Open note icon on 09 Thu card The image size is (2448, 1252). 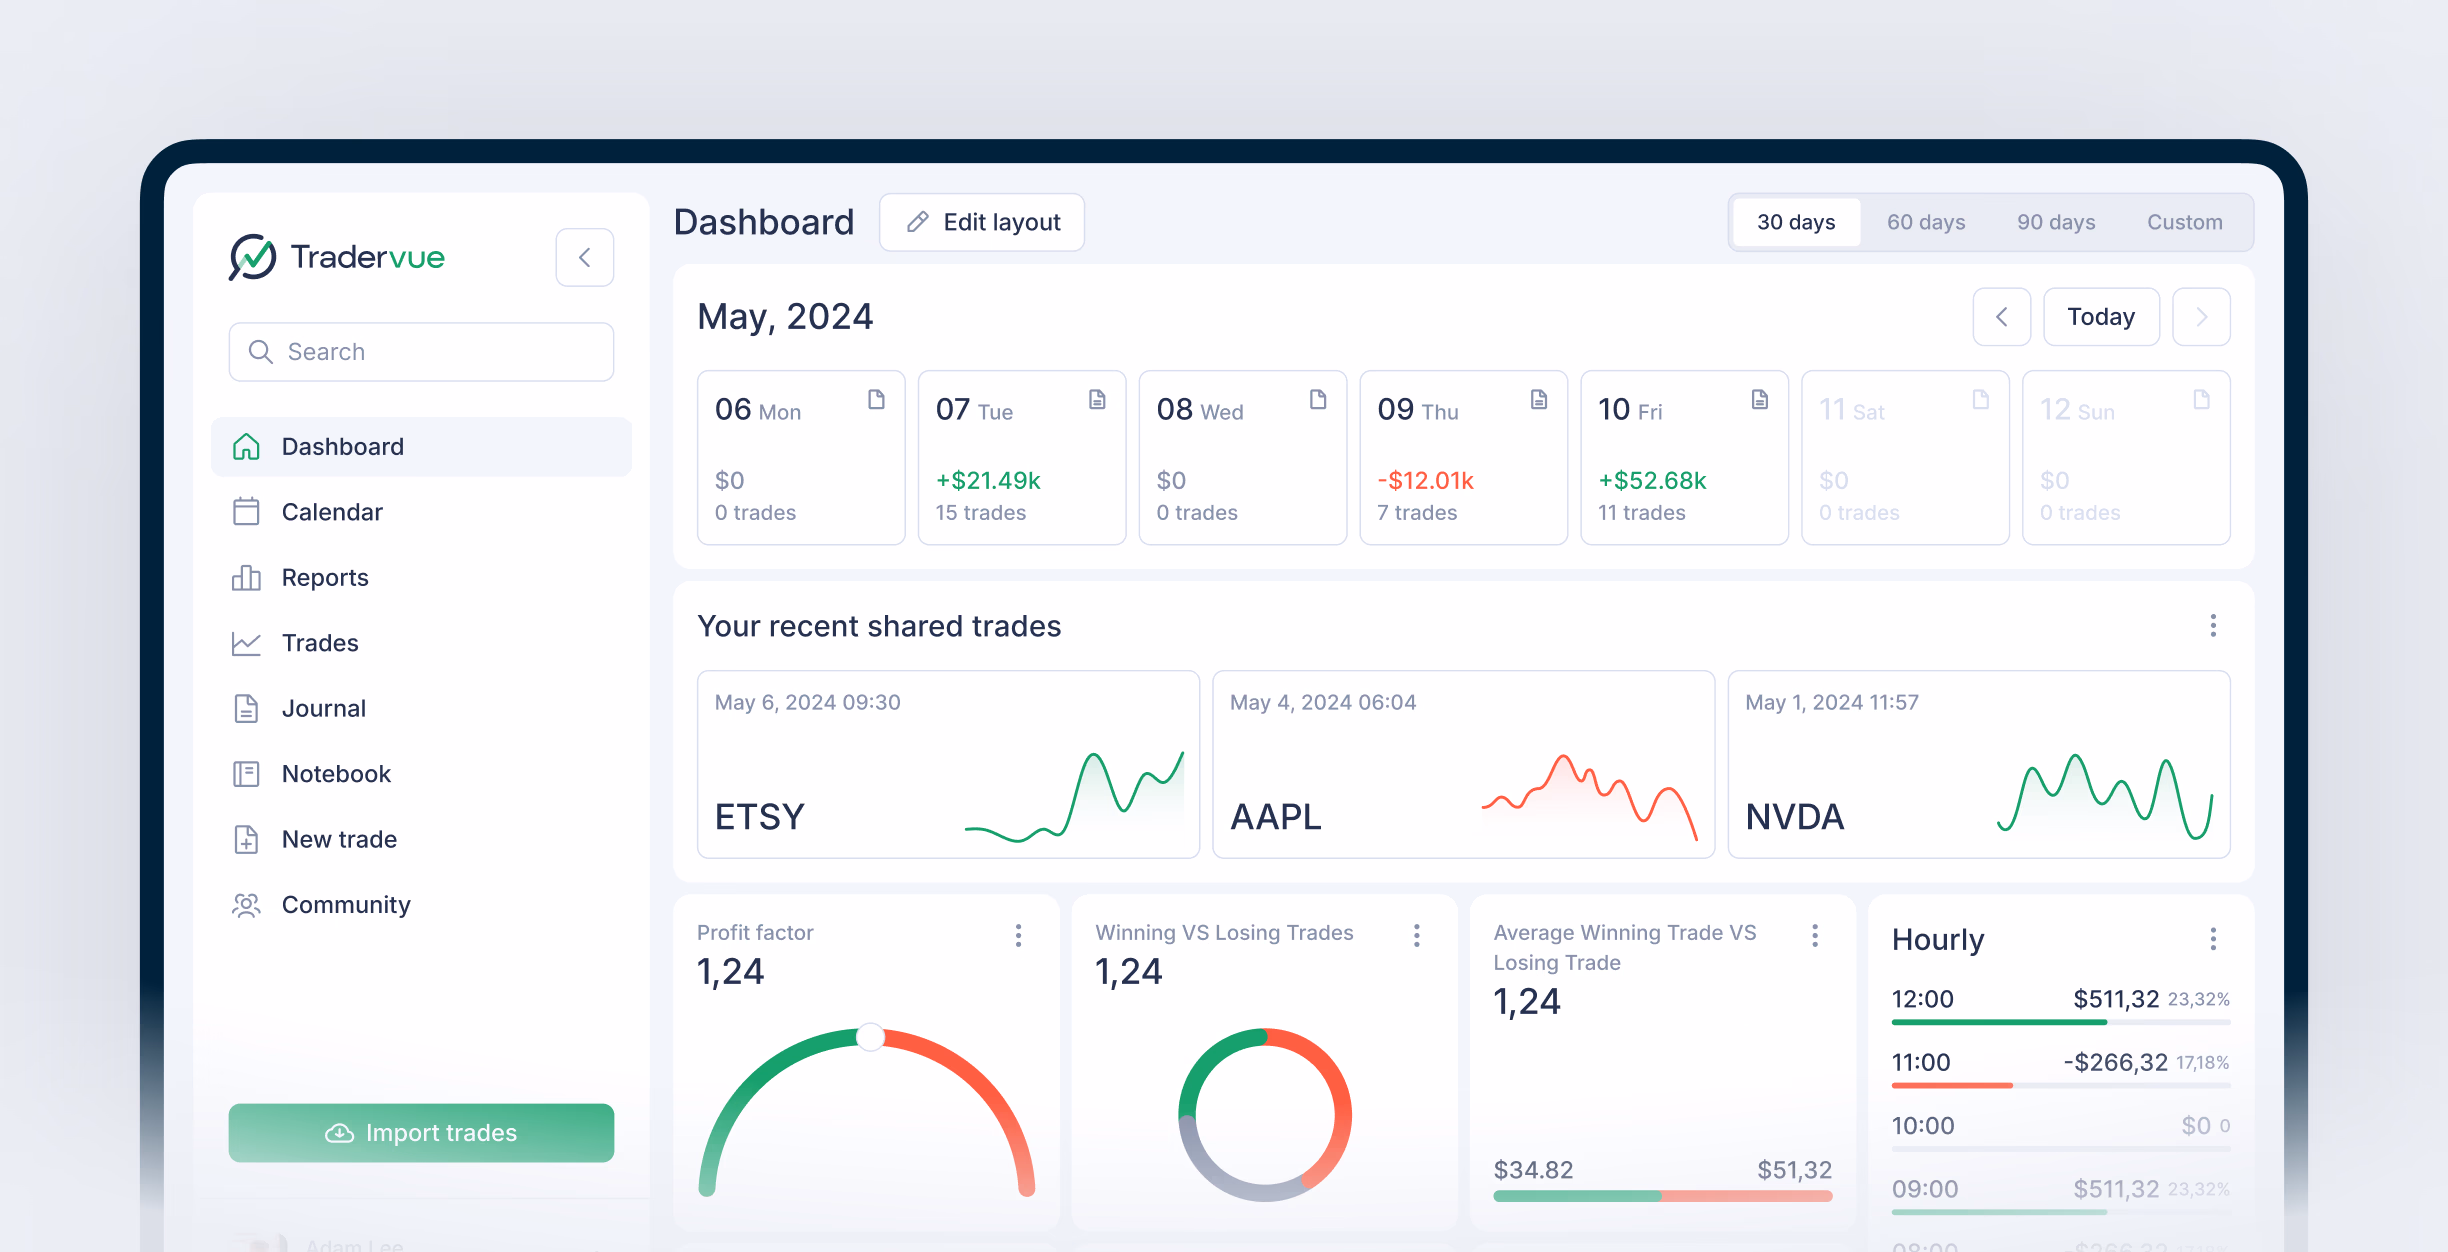click(1539, 400)
